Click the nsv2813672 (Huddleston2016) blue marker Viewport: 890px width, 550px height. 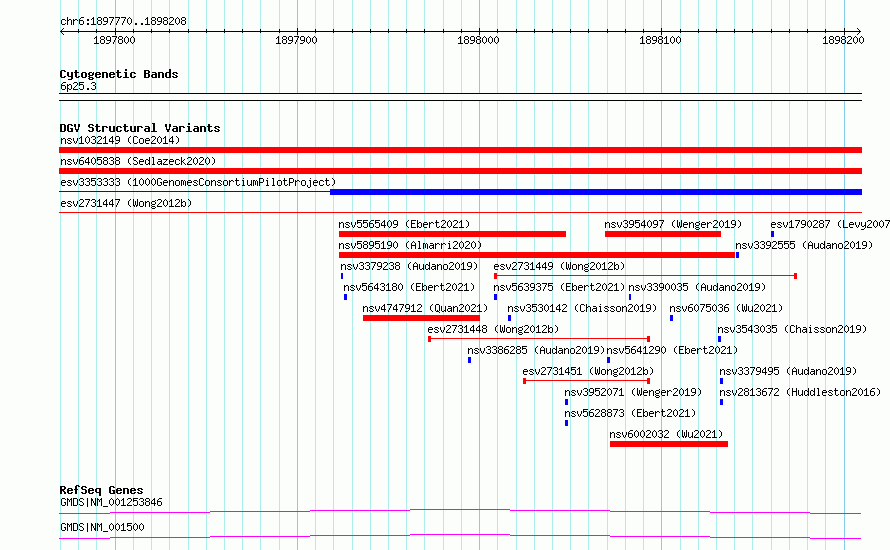[721, 402]
